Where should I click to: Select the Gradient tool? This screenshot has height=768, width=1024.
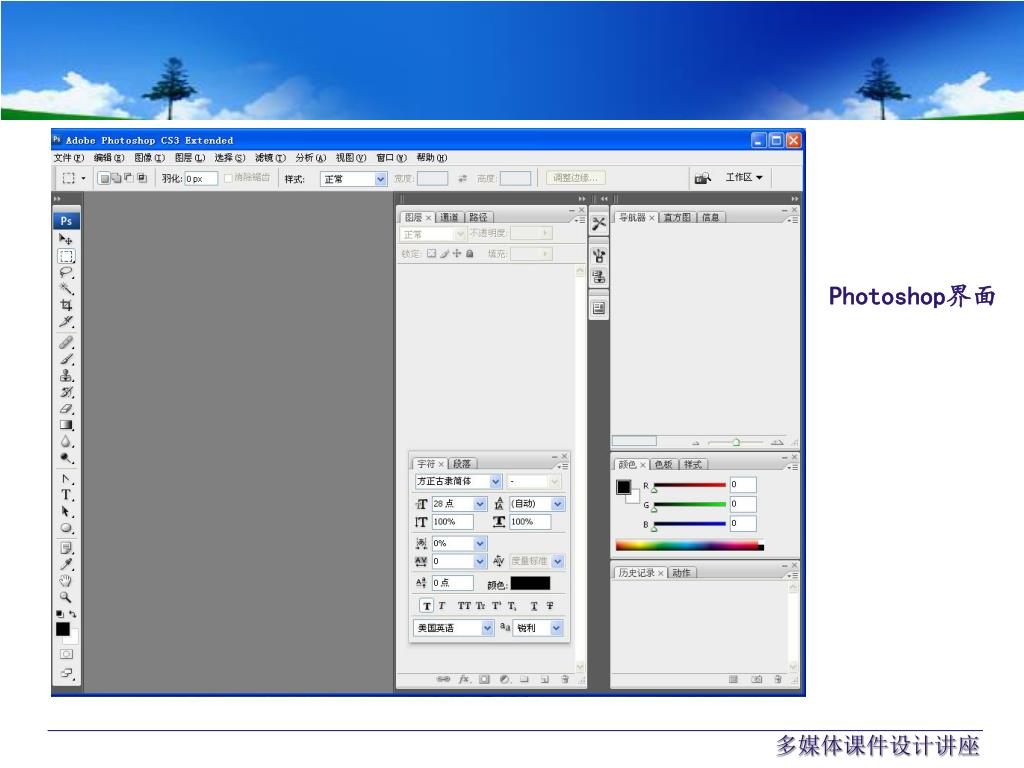(66, 425)
